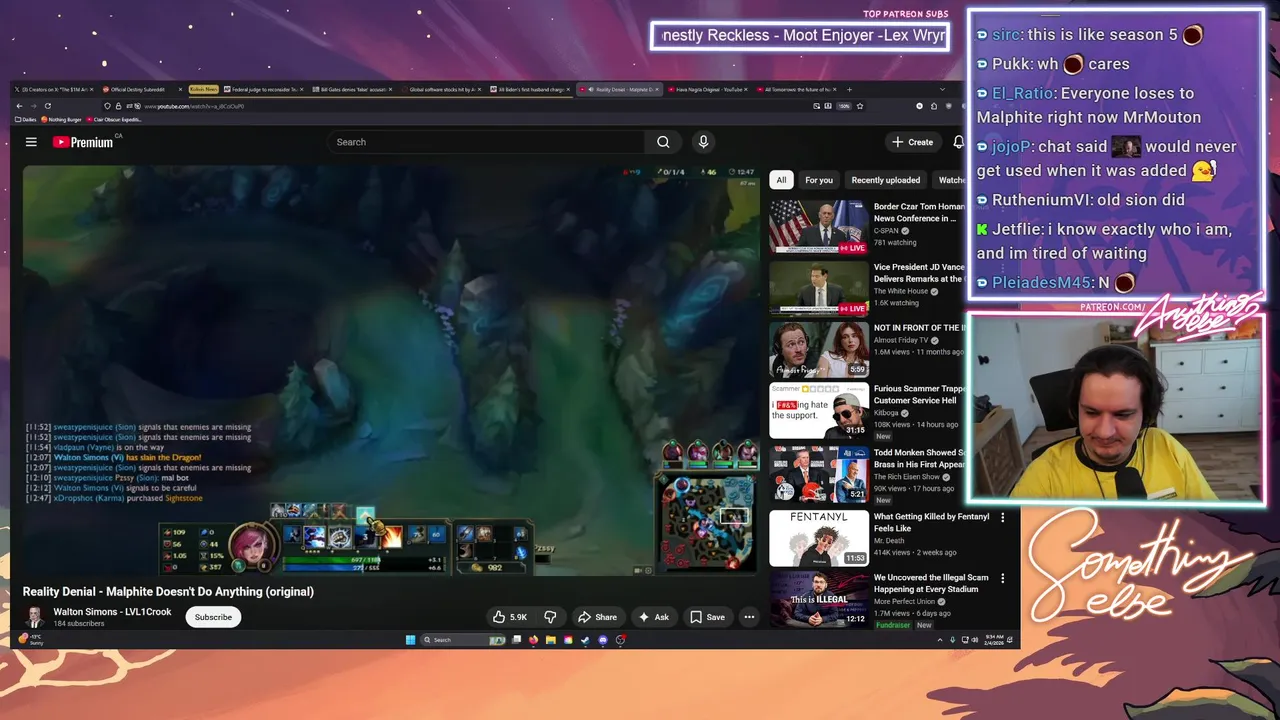Viewport: 1280px width, 720px height.
Task: Click the in-game minimap in video
Action: 705,524
